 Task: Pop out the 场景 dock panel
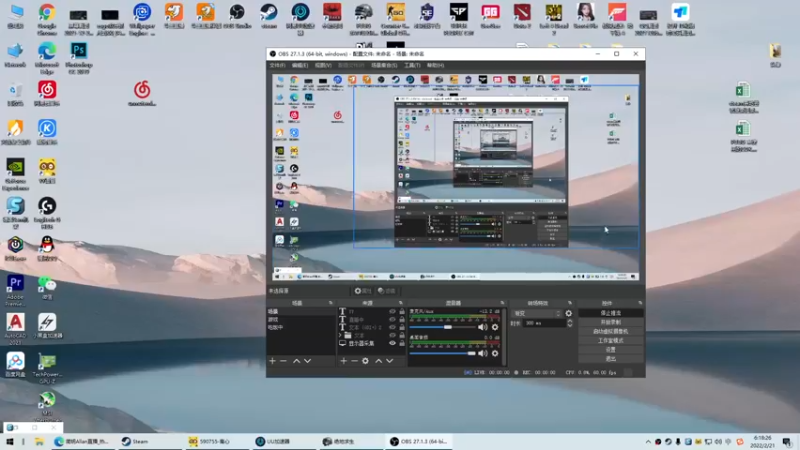(330, 303)
